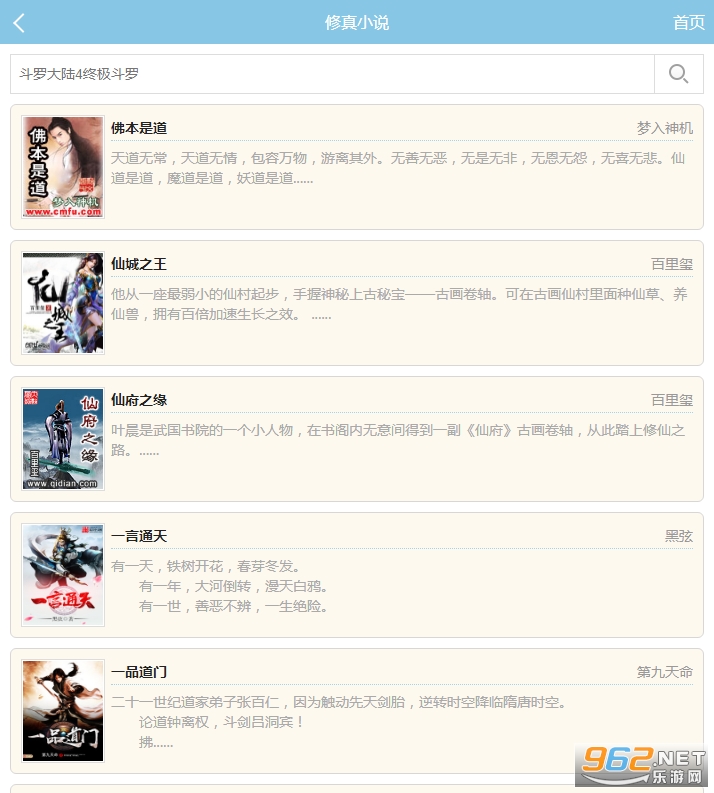The image size is (714, 793).
Task: Click the search magnifier icon
Action: (x=678, y=74)
